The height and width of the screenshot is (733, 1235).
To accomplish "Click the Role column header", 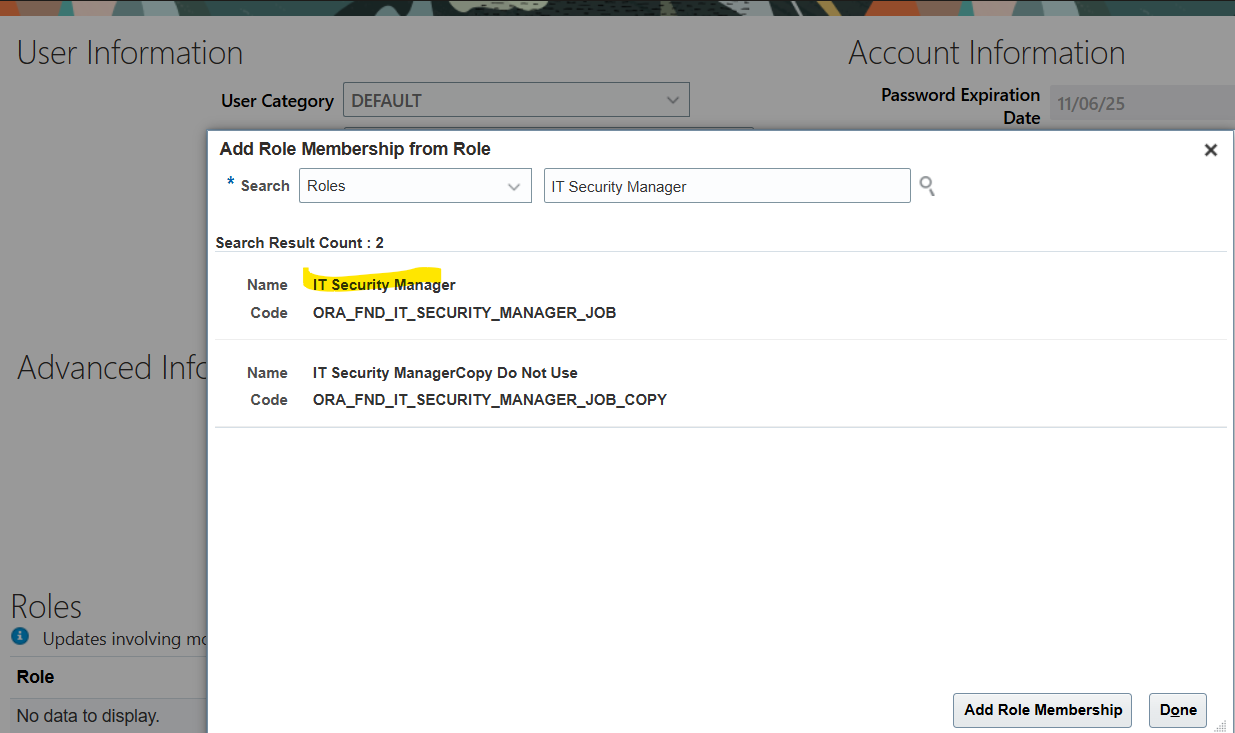I will [36, 677].
